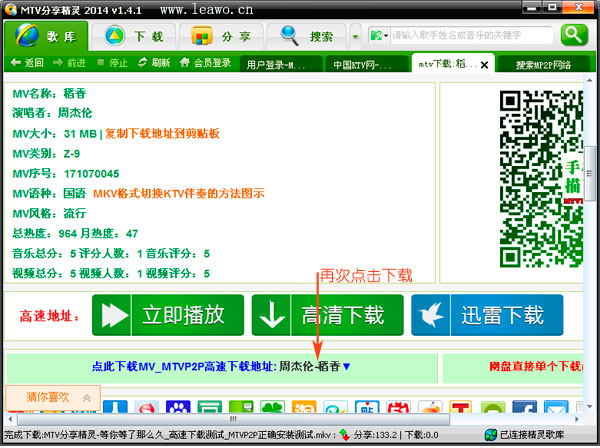The width and height of the screenshot is (600, 448).
Task: Expand the arrow after 周杰伦-稻香
Action: (346, 367)
